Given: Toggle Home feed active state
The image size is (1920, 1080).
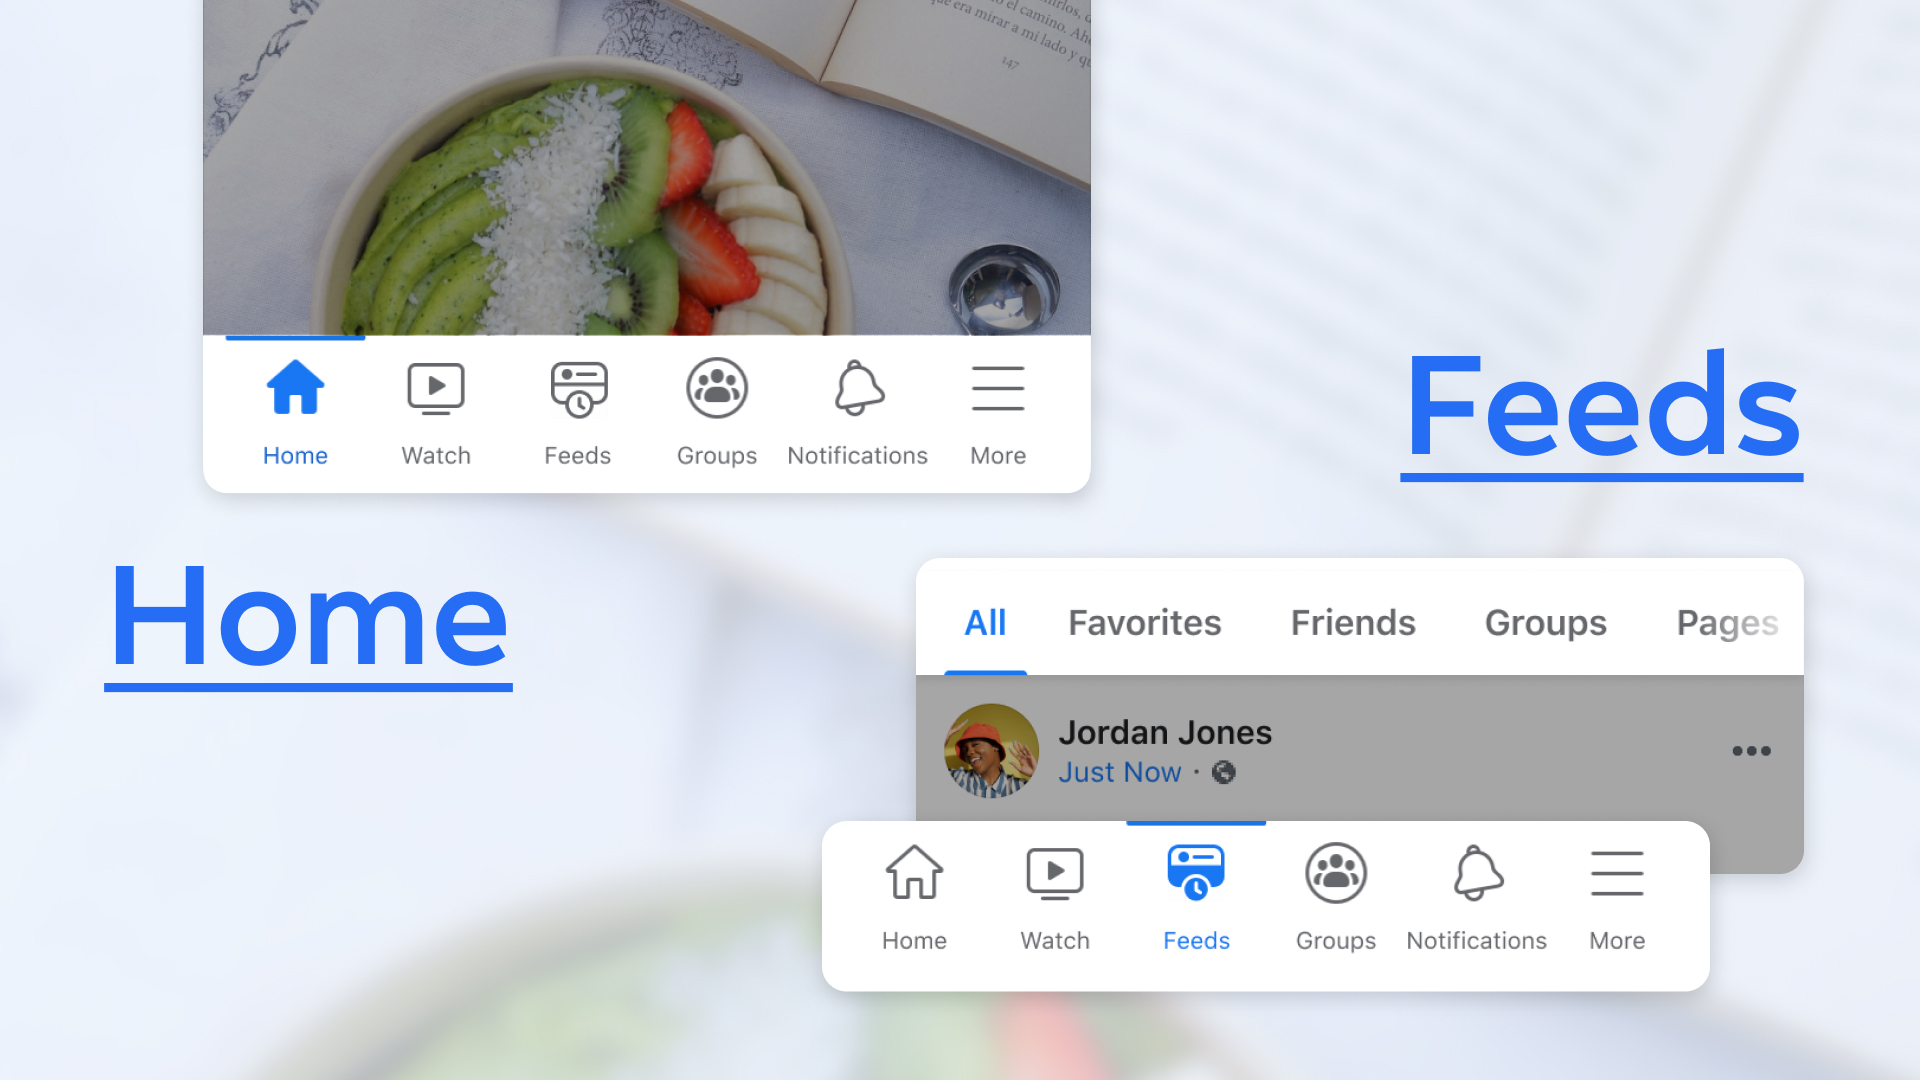Looking at the screenshot, I should pos(294,410).
